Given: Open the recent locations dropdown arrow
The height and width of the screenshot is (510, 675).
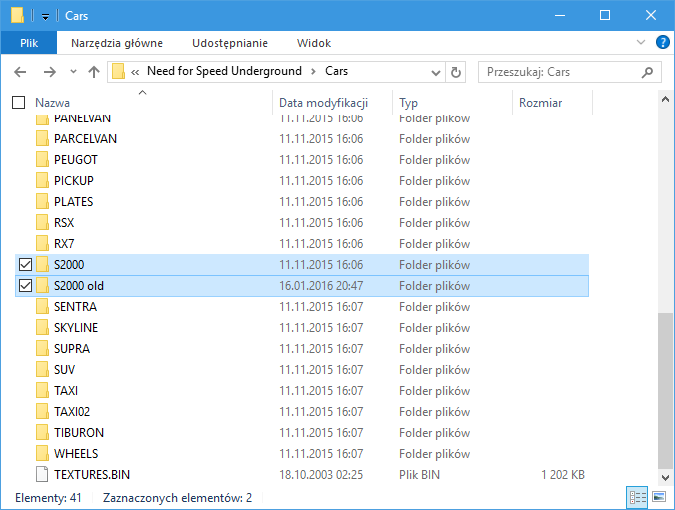Looking at the screenshot, I should 73,72.
